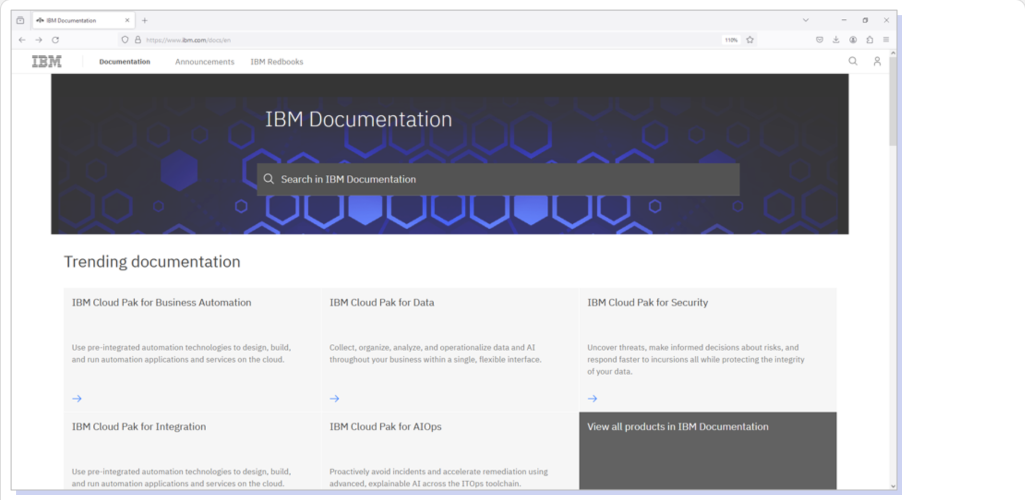
Task: Click View all products in IBM Documentation
Action: point(708,451)
